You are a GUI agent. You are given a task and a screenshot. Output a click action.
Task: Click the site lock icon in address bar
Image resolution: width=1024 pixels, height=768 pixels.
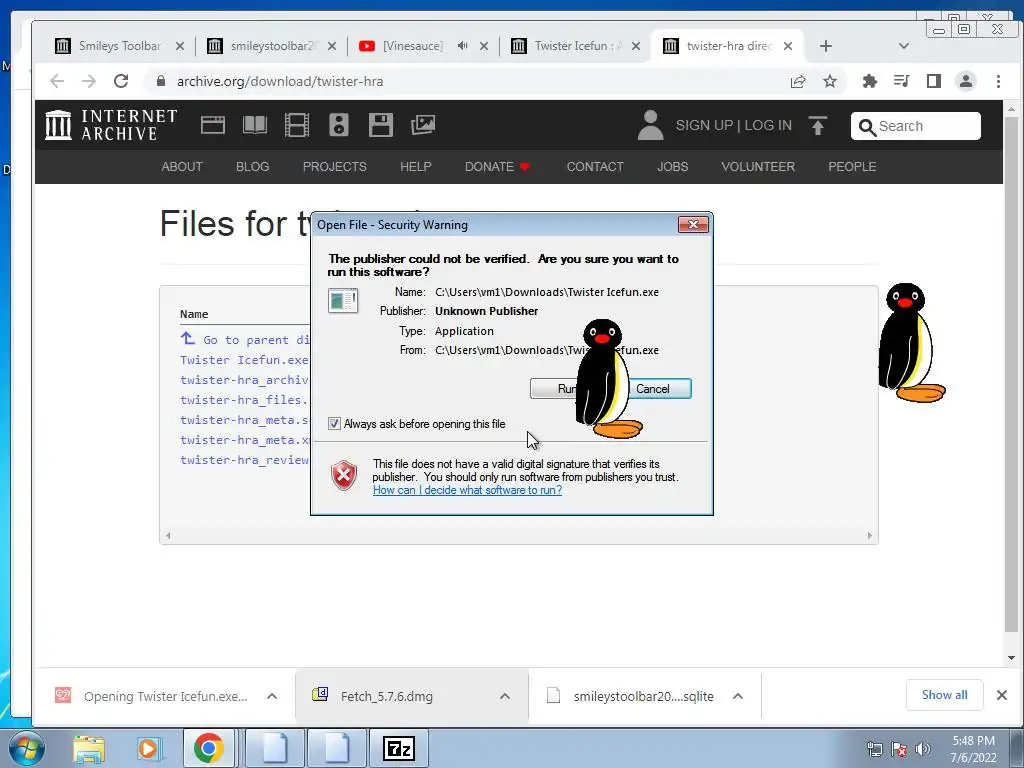click(161, 81)
